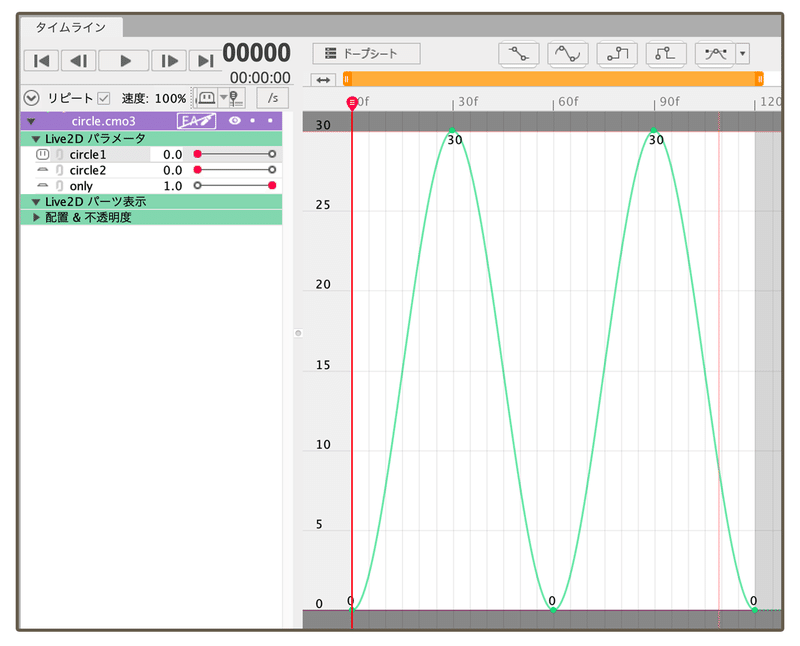Set inverse-stepped curve interpolation
800x646 pixels.
point(666,54)
